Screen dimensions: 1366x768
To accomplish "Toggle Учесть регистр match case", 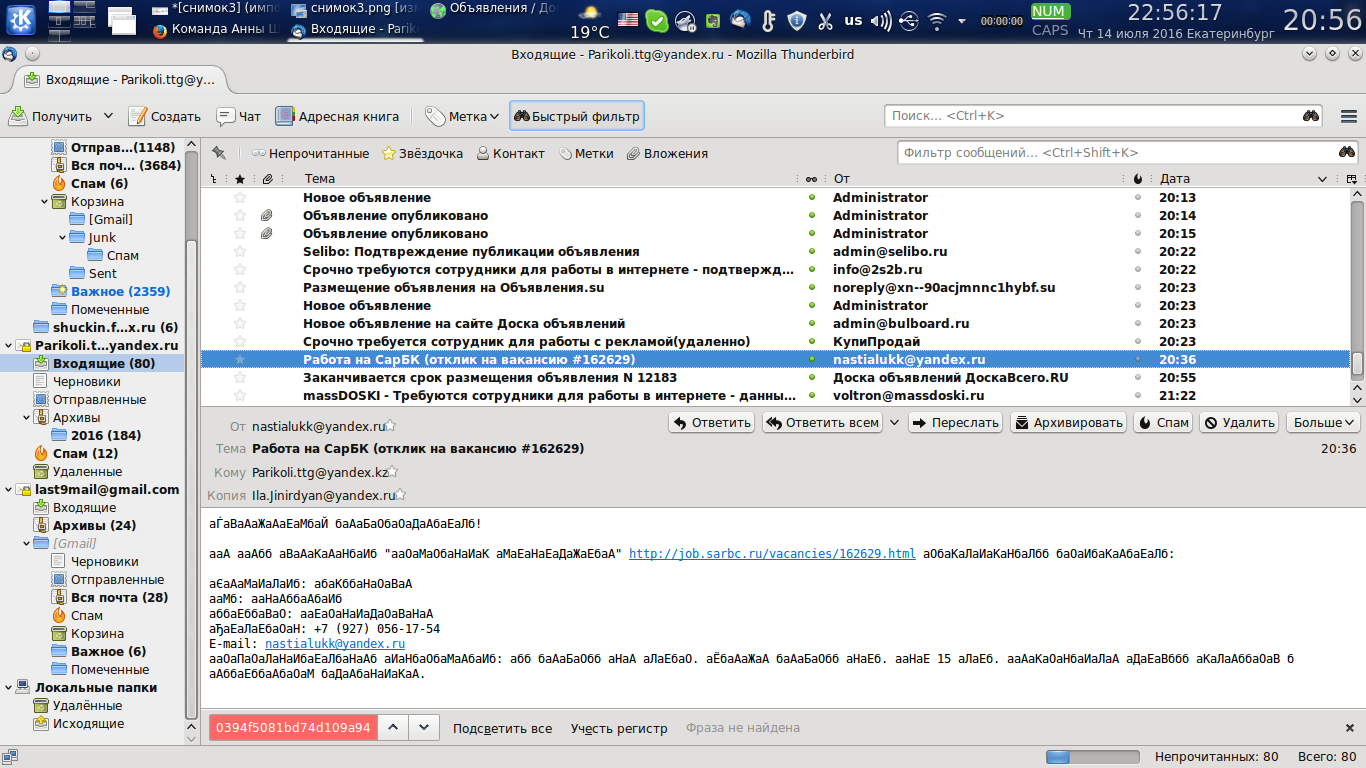I will pos(619,728).
